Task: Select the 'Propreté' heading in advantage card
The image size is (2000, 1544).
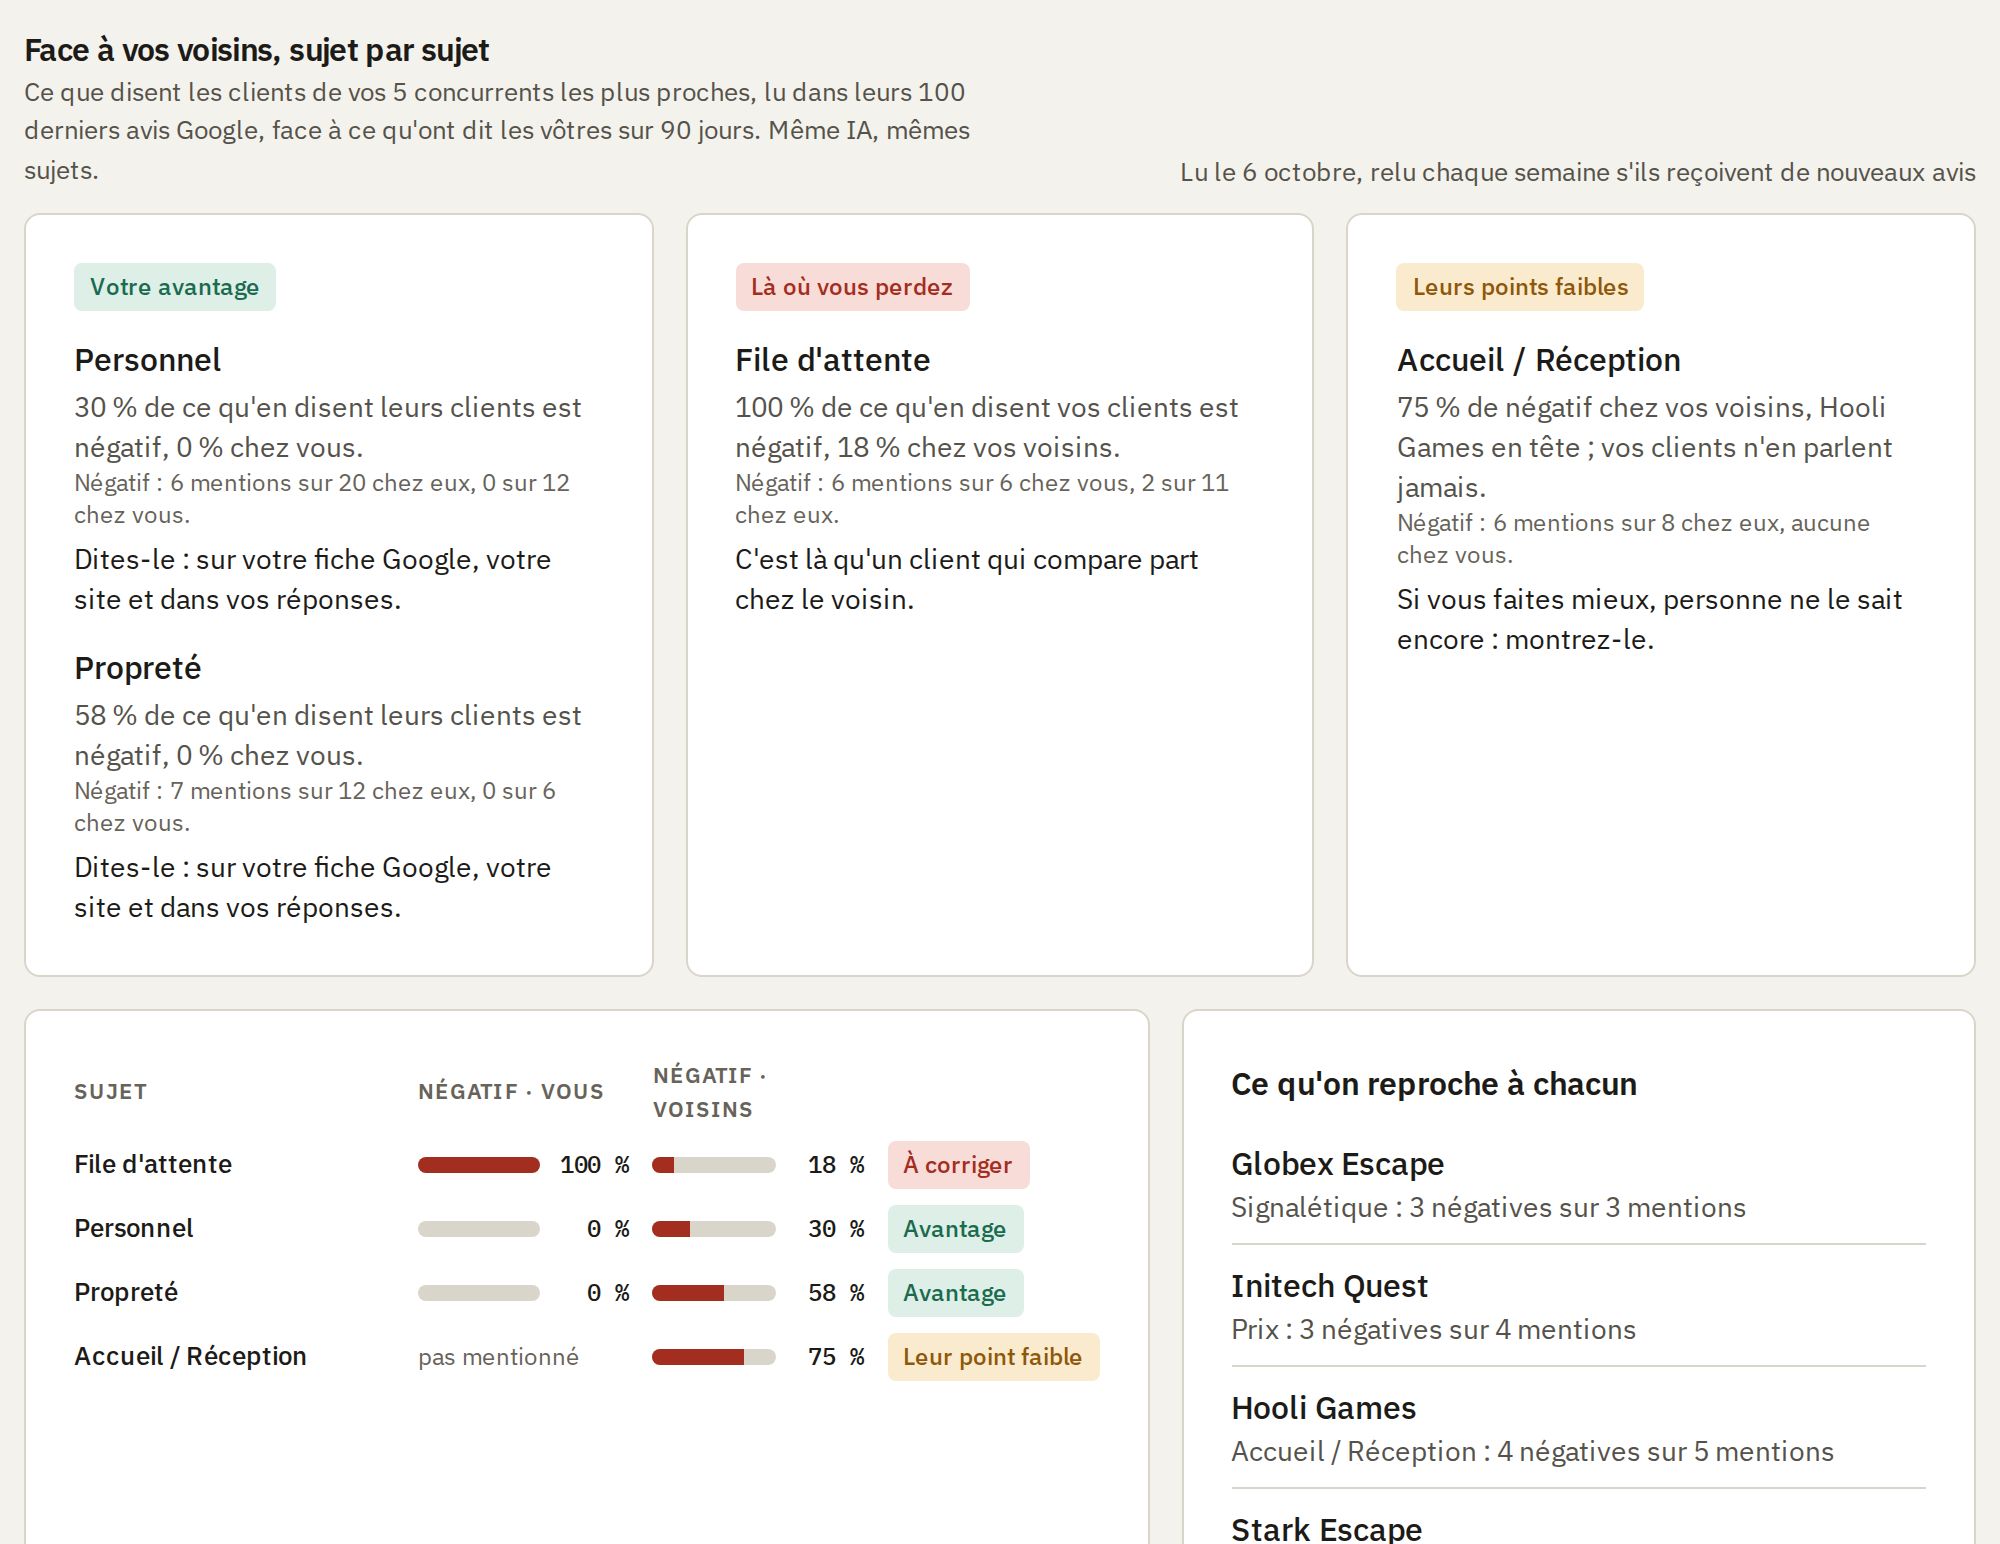Action: [x=138, y=668]
